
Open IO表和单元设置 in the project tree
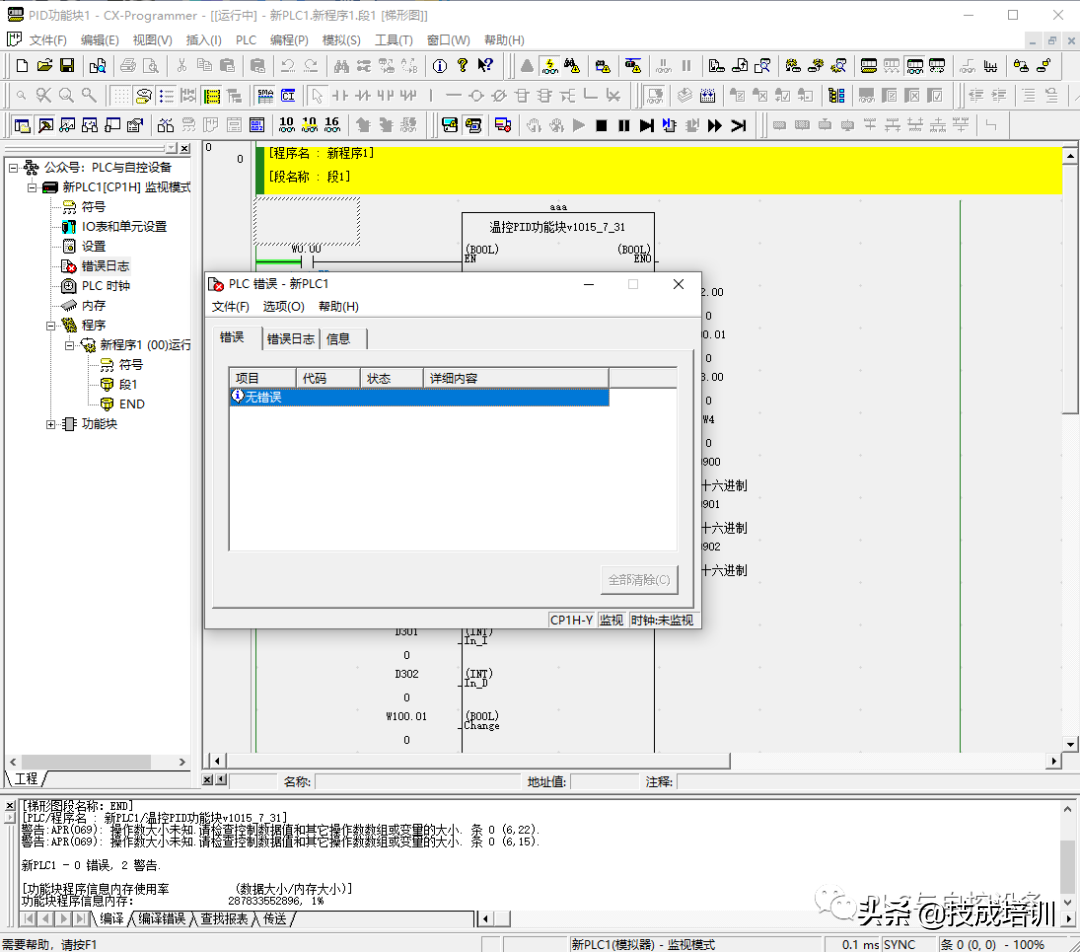tap(124, 227)
